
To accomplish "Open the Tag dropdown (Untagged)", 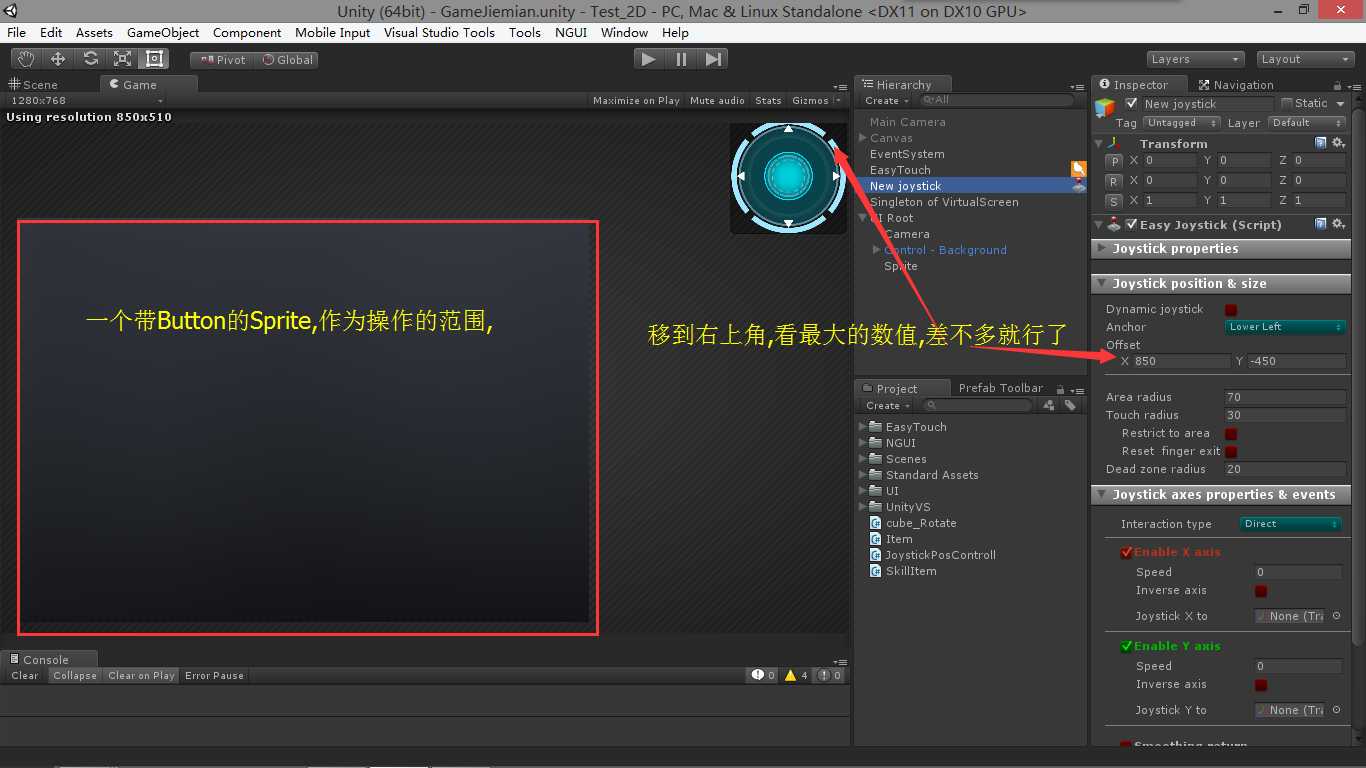I will click(x=1181, y=123).
